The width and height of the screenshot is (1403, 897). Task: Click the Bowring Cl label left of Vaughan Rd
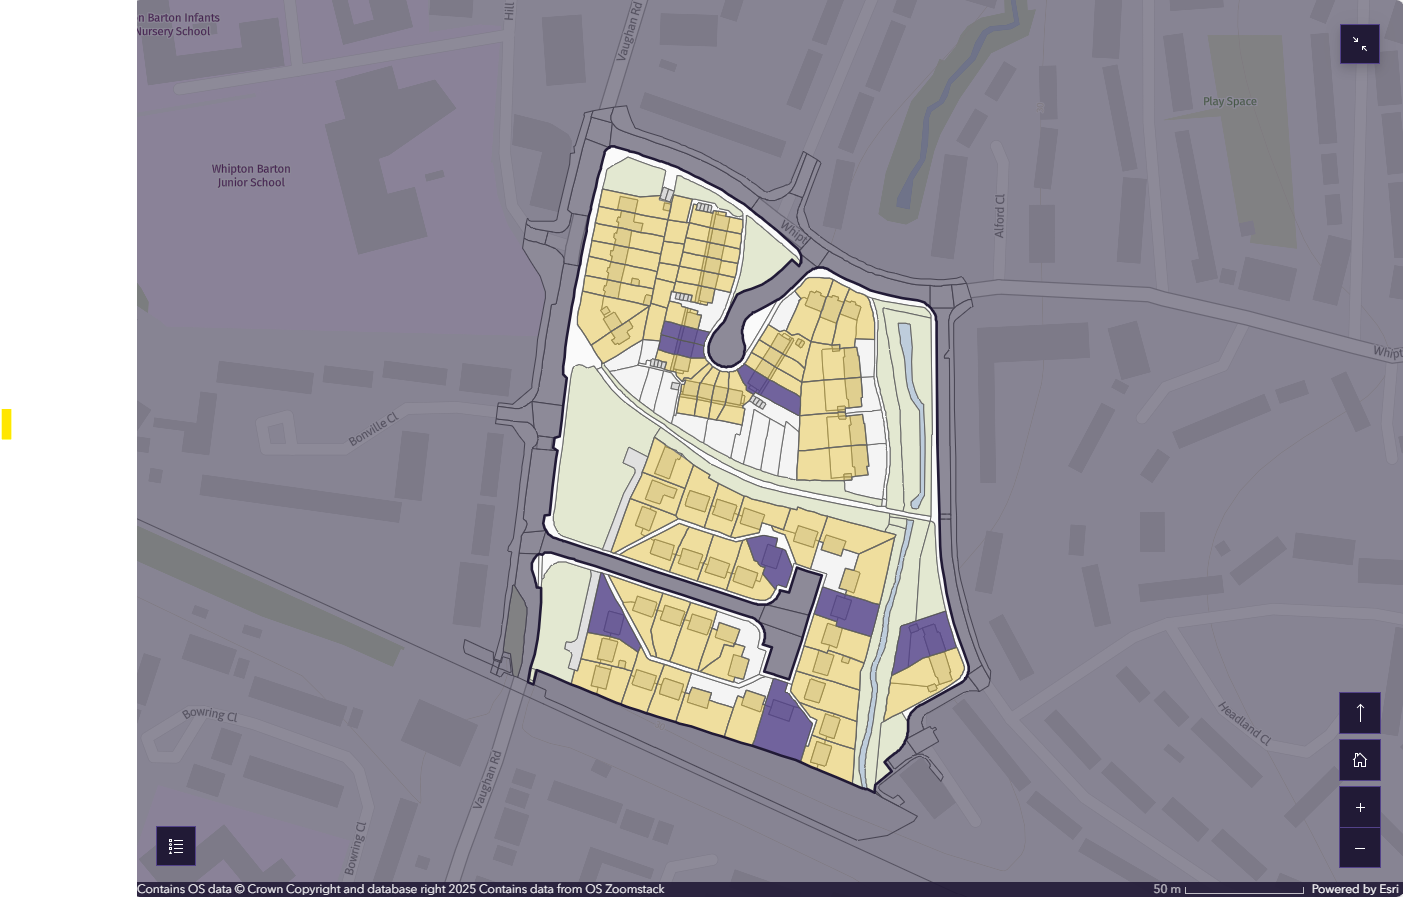click(x=210, y=714)
